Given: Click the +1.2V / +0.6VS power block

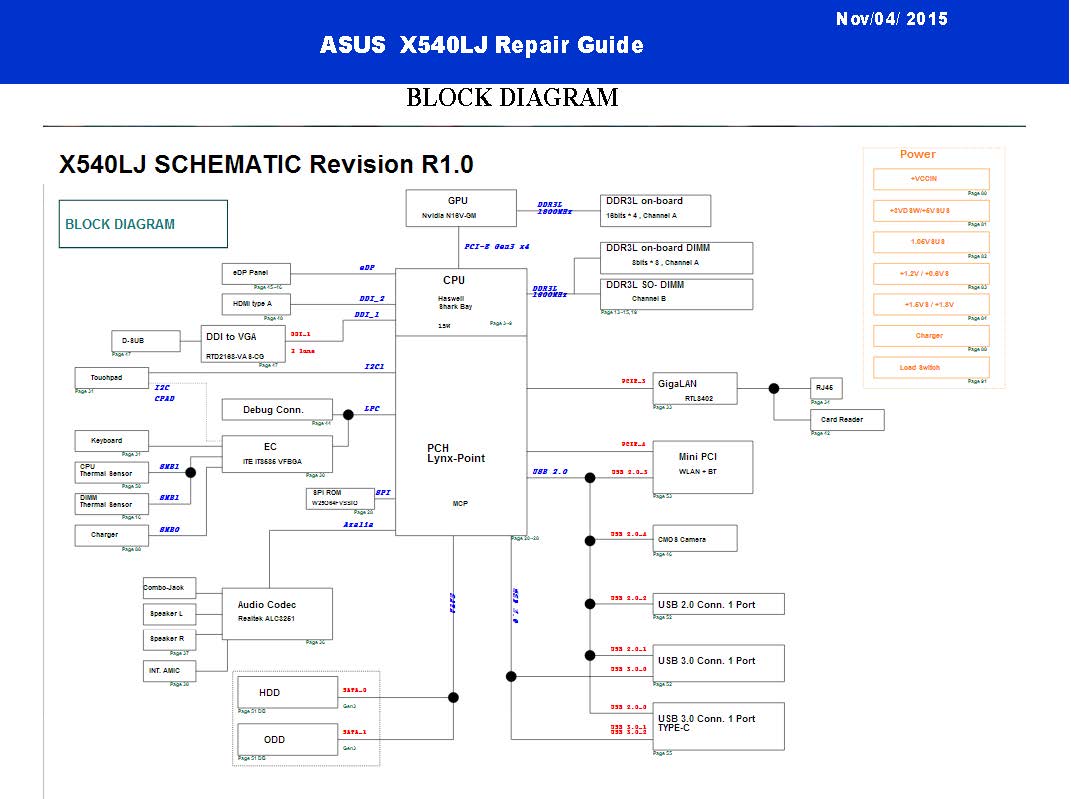Looking at the screenshot, I should point(931,273).
